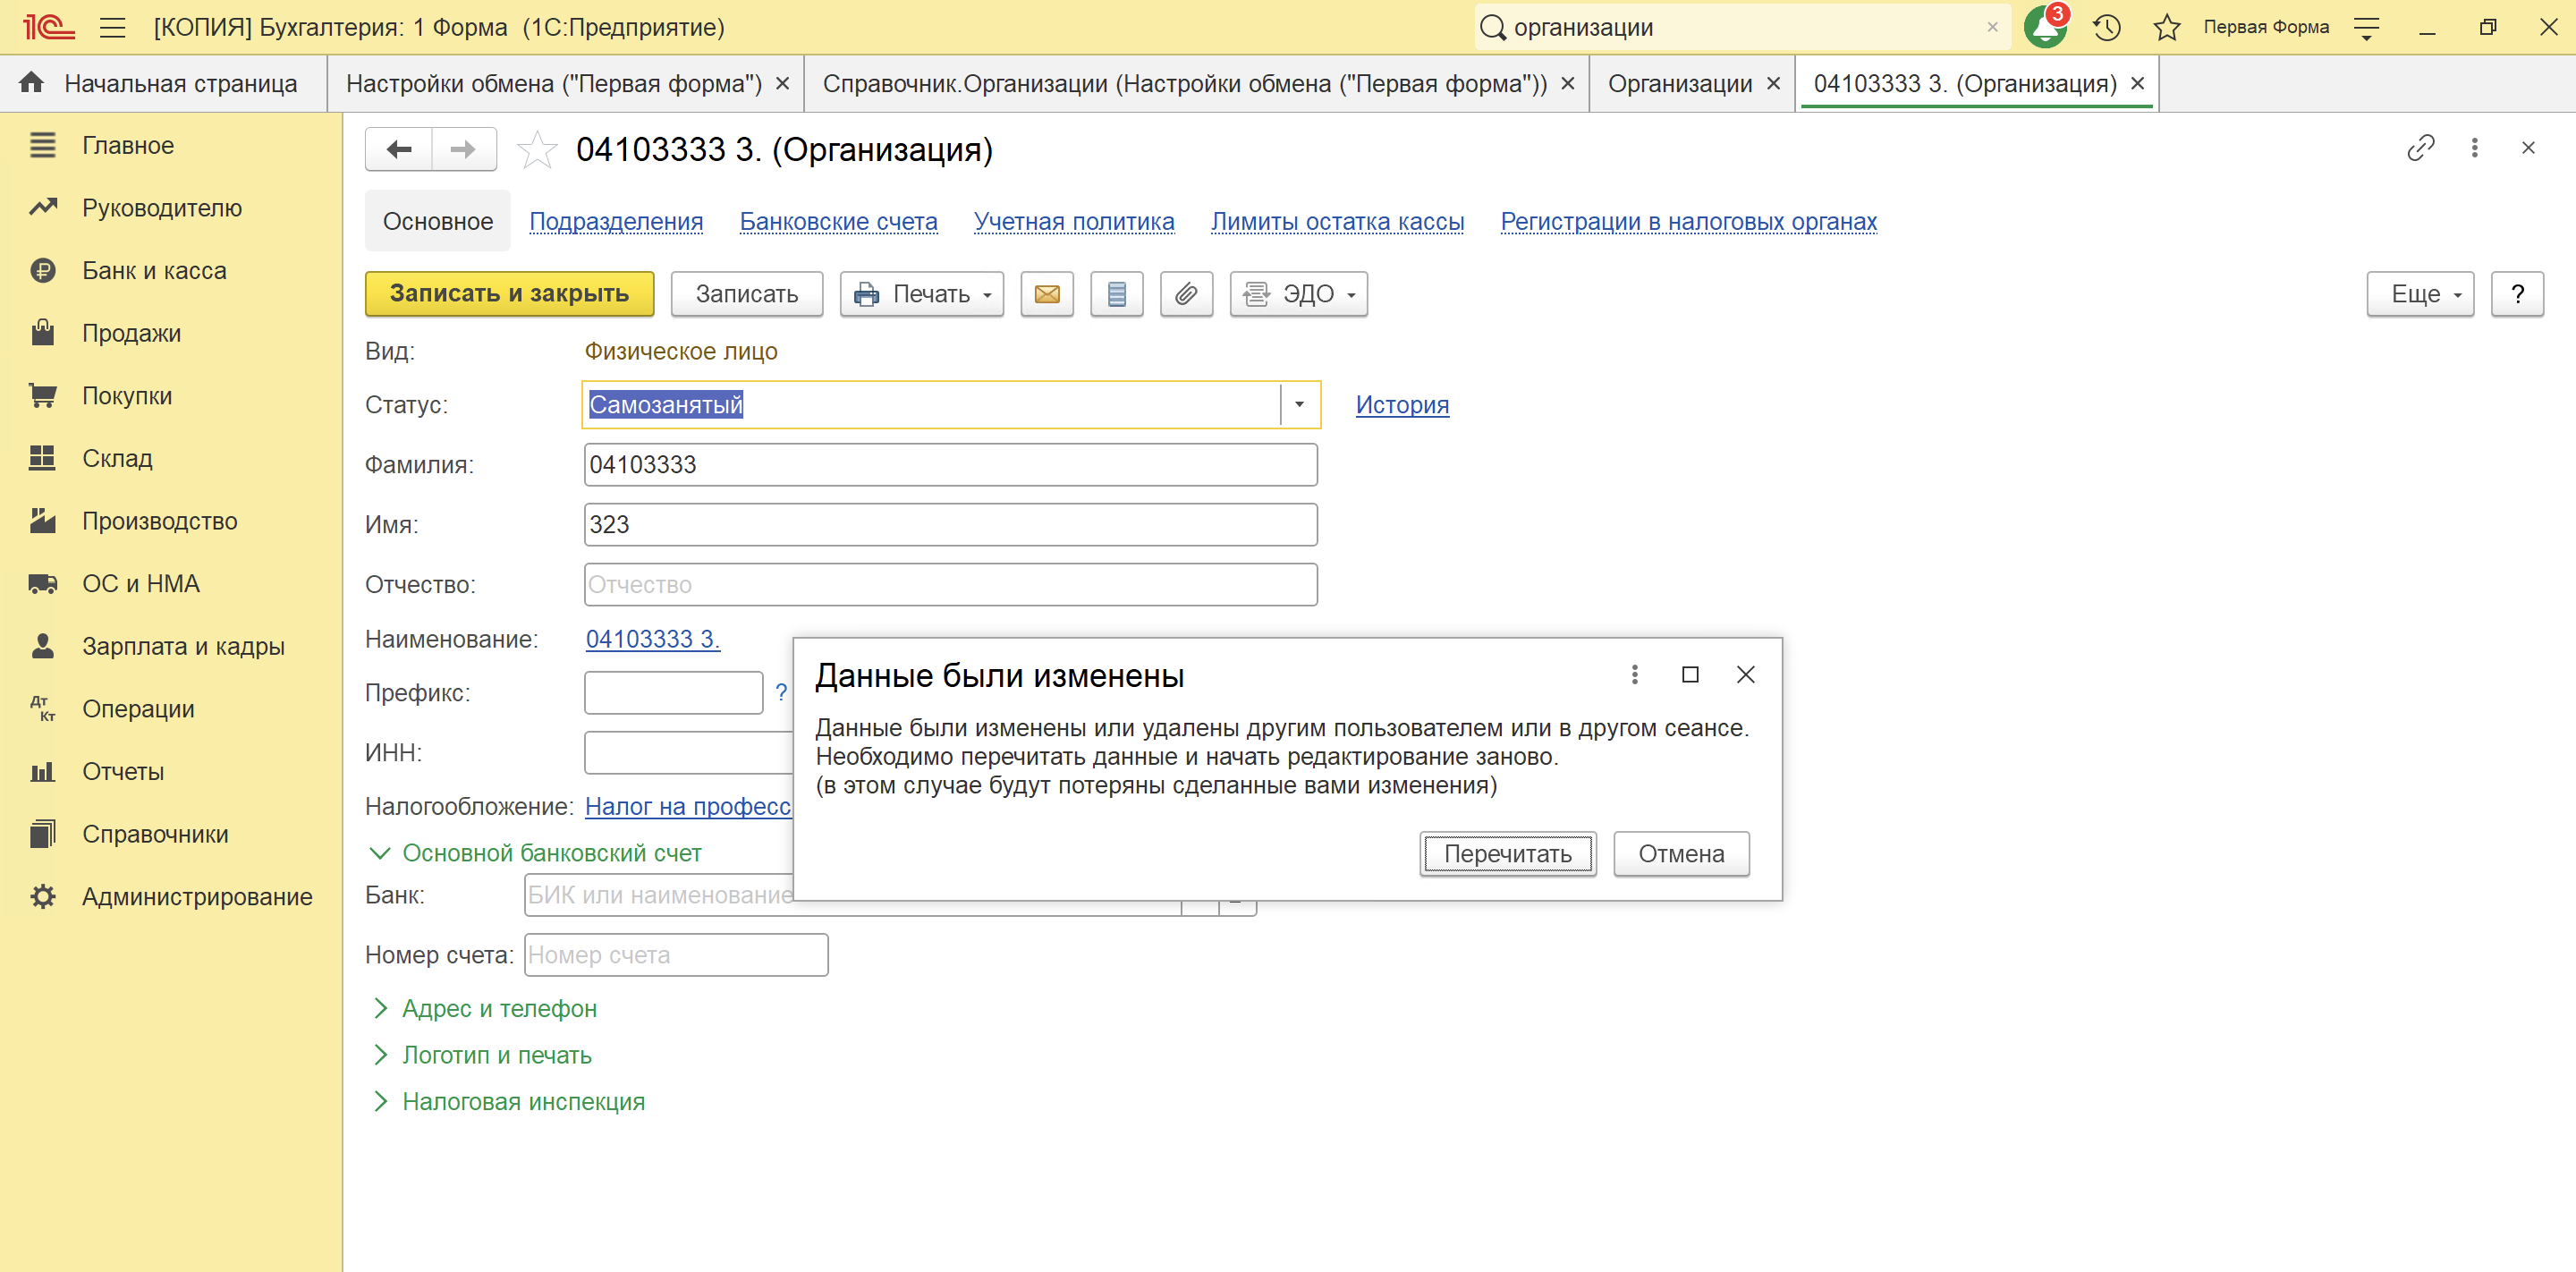This screenshot has width=2576, height=1272.
Task: Open Статус dropdown arrow
Action: coord(1299,405)
